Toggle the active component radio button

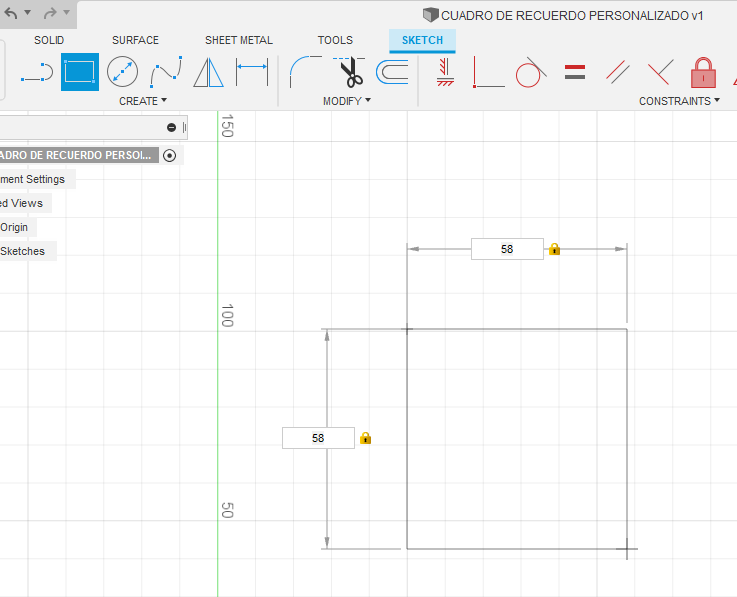(x=170, y=156)
